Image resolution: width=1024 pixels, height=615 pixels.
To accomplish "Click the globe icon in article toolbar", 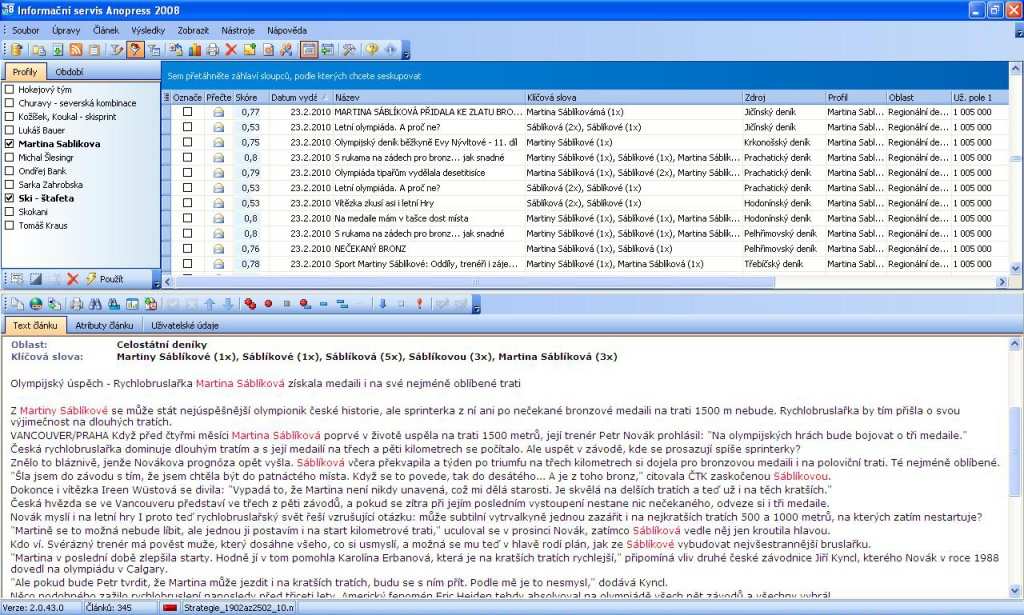I will click(36, 304).
